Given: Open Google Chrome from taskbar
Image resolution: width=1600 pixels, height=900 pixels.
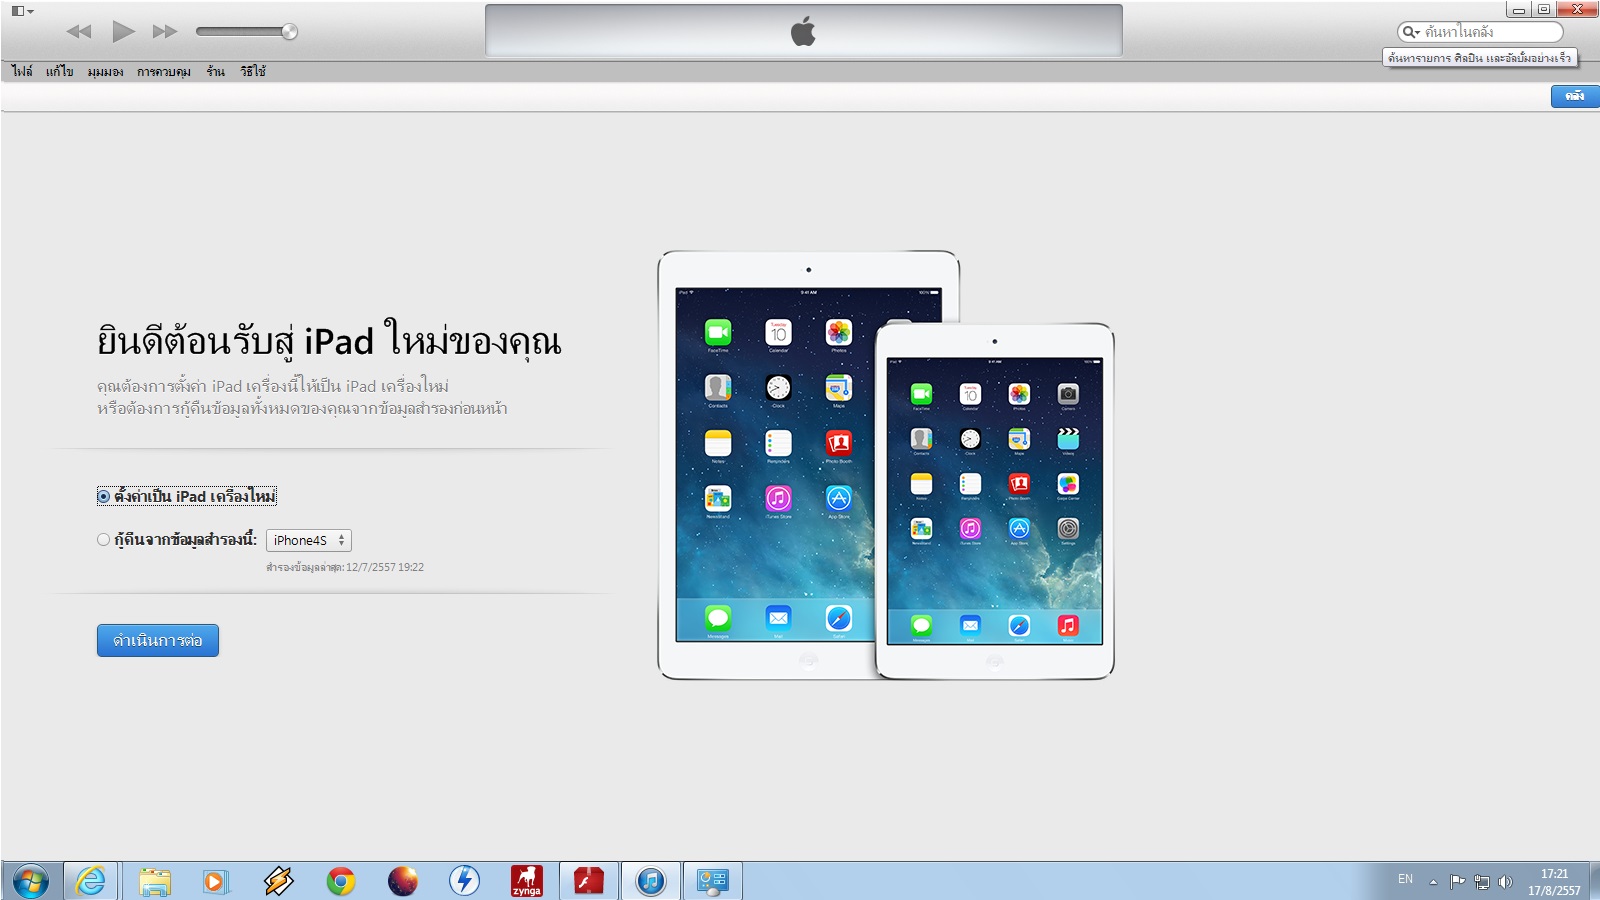Looking at the screenshot, I should click(340, 881).
